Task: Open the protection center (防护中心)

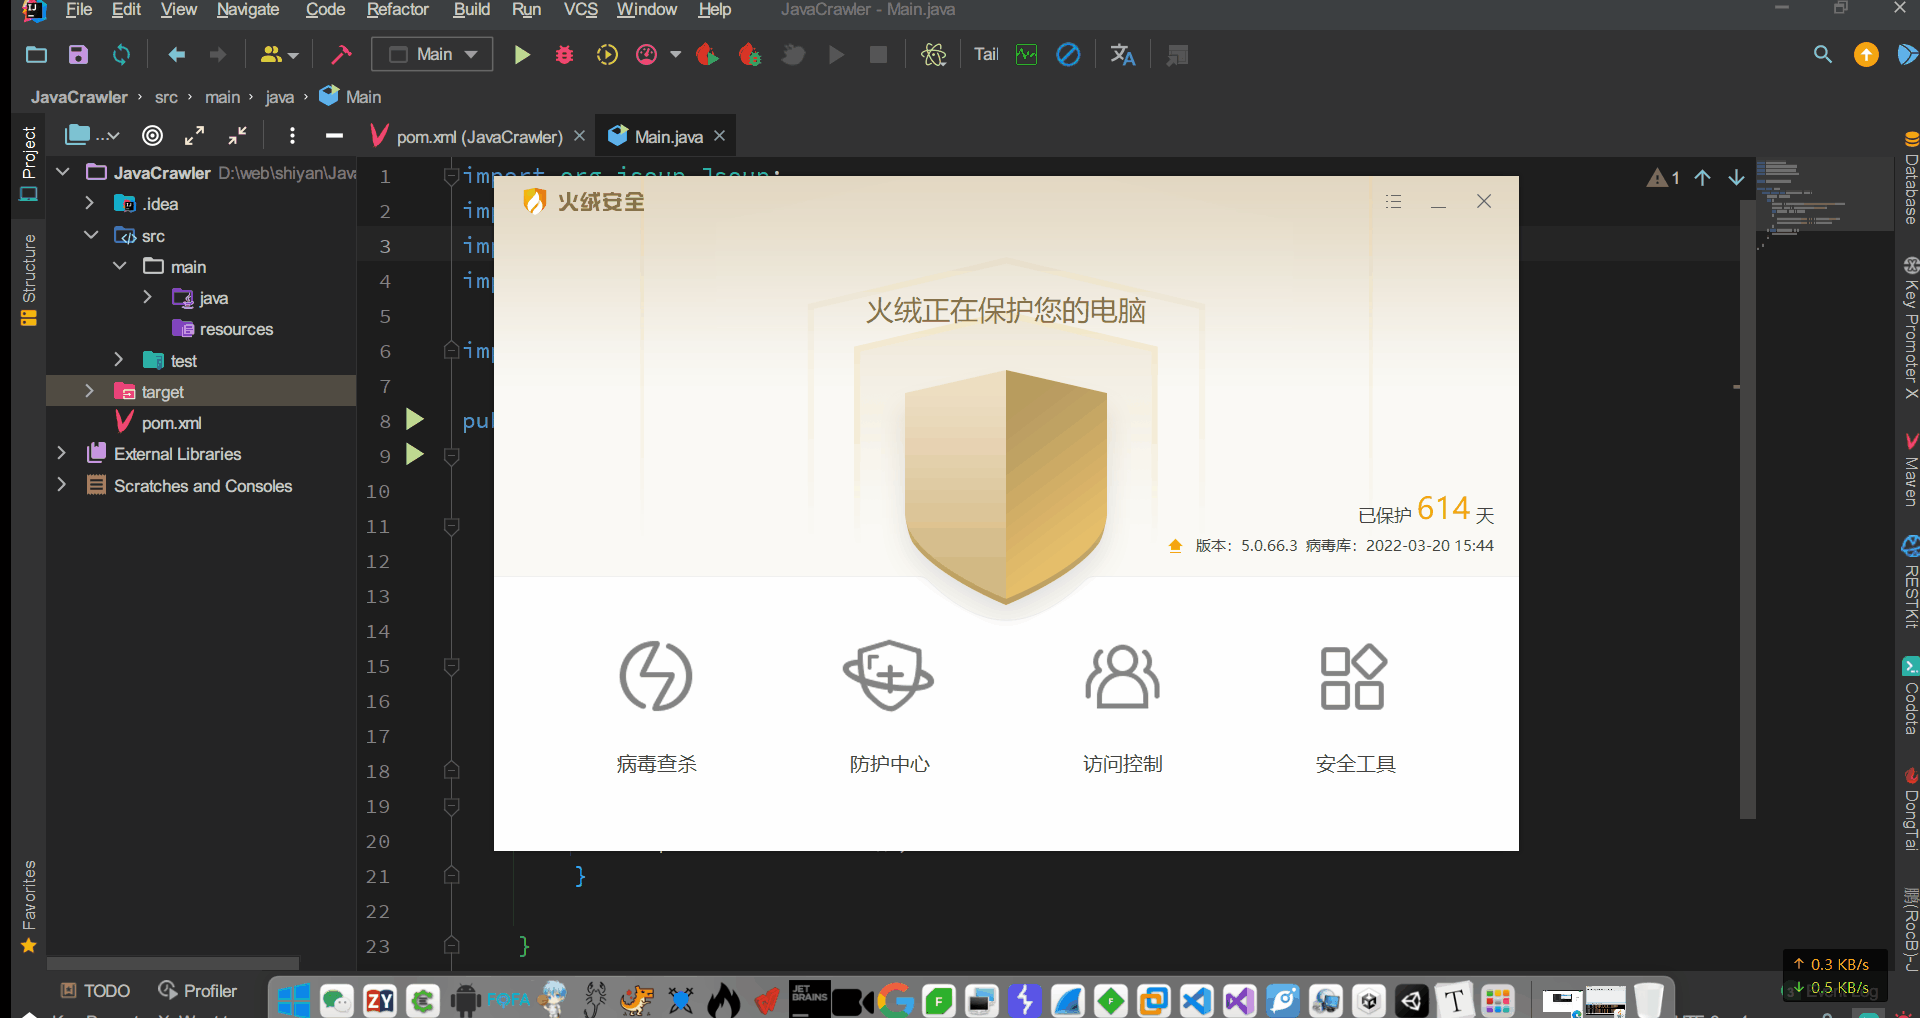Action: click(889, 706)
